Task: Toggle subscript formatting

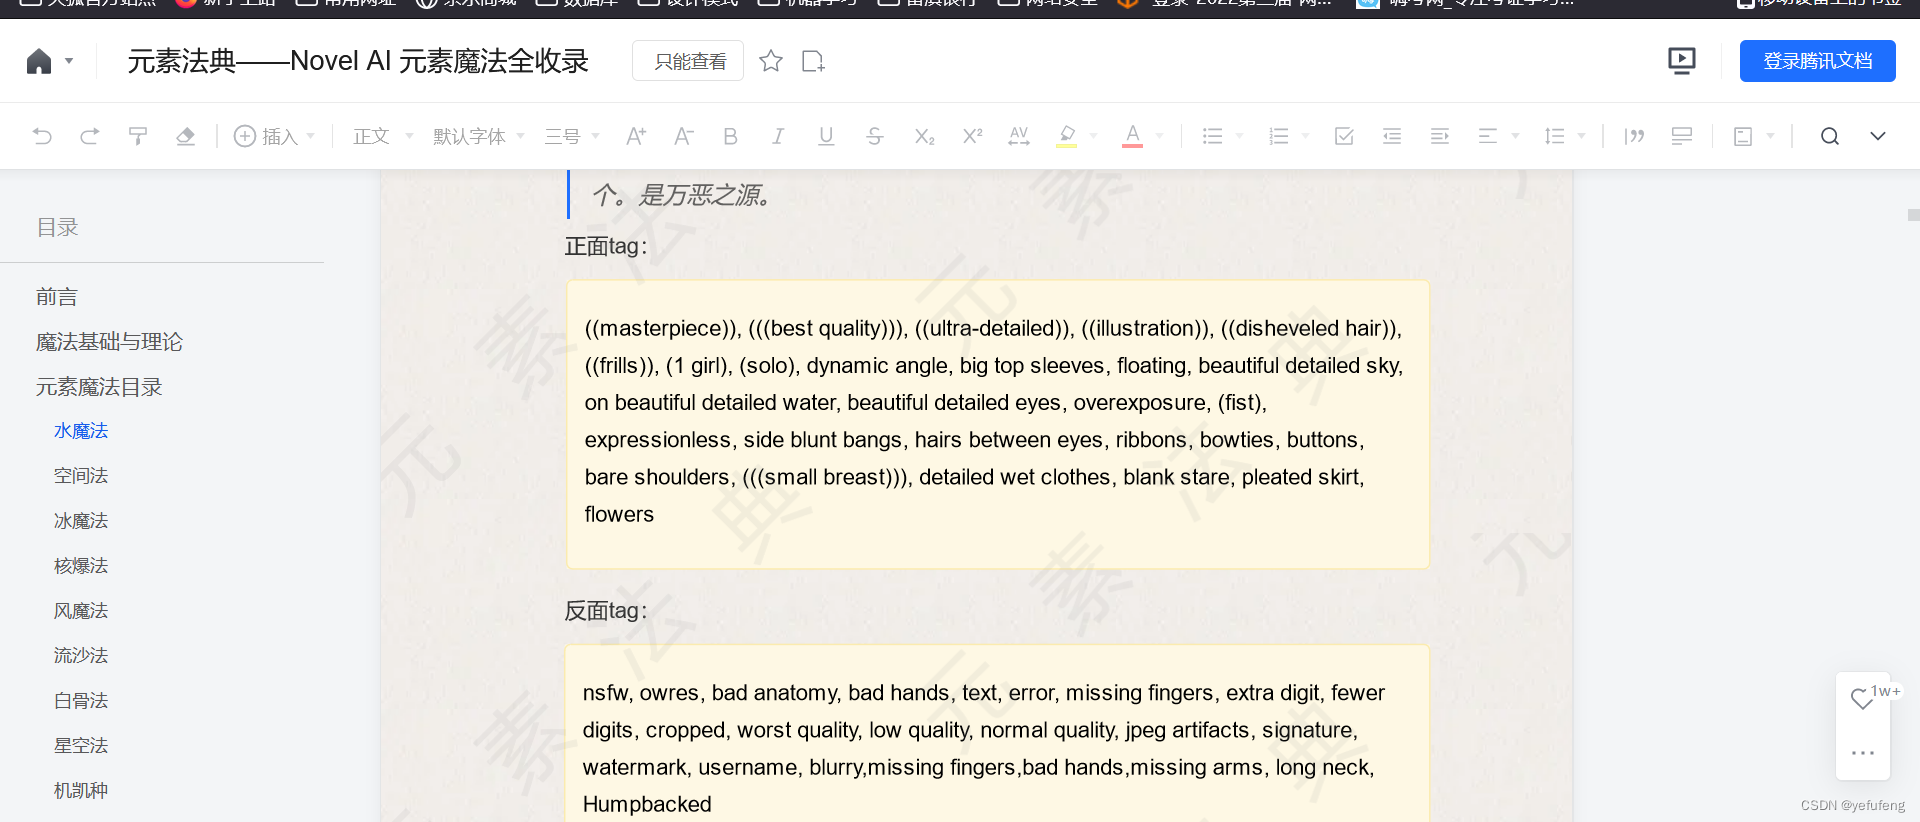Action: coord(925,136)
